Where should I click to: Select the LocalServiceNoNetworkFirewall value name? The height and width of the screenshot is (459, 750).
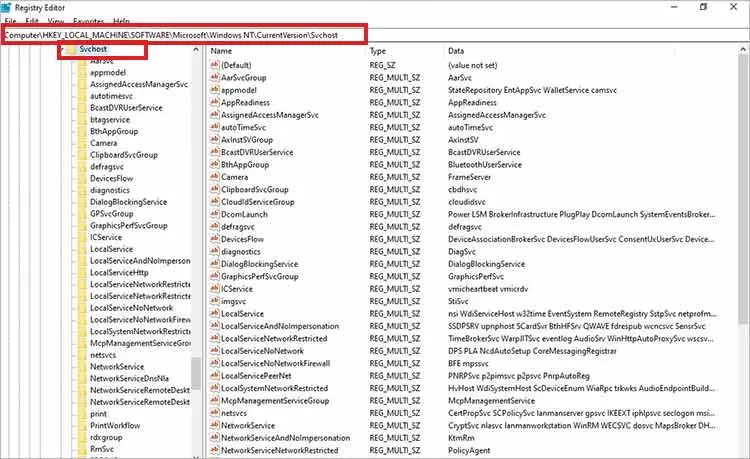[x=276, y=363]
